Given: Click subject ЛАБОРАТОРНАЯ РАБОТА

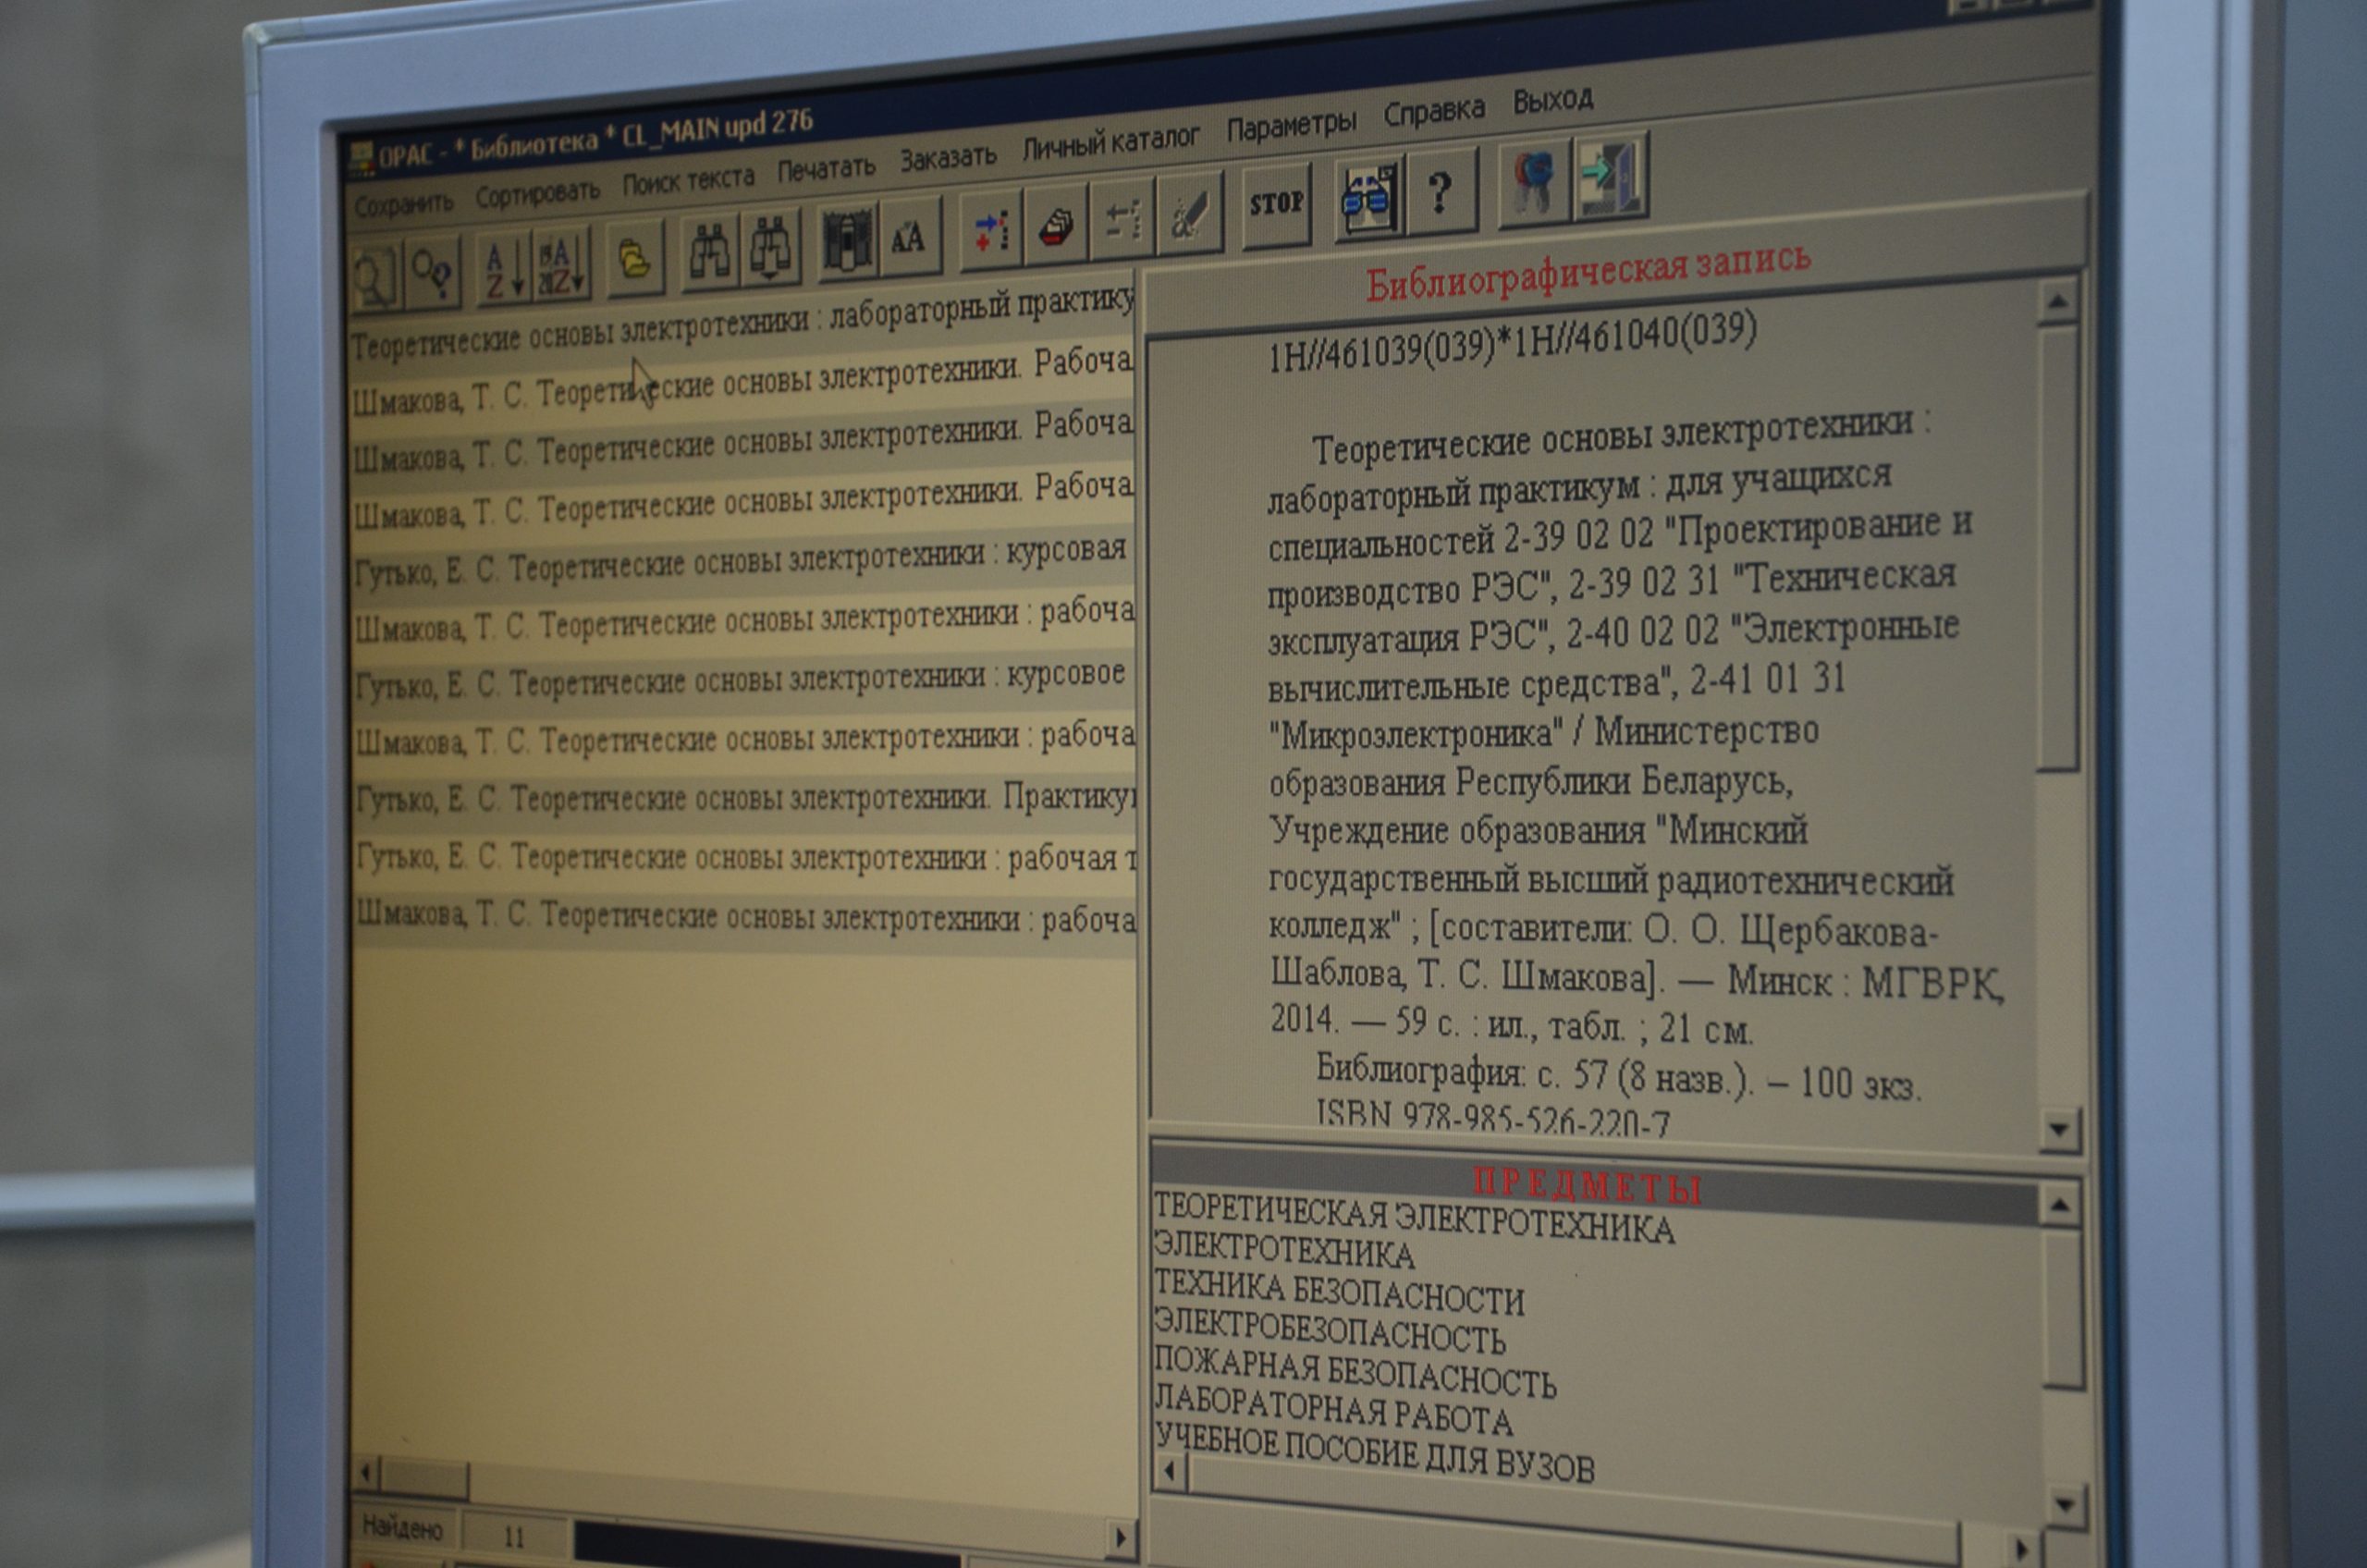Looking at the screenshot, I should click(1333, 1411).
